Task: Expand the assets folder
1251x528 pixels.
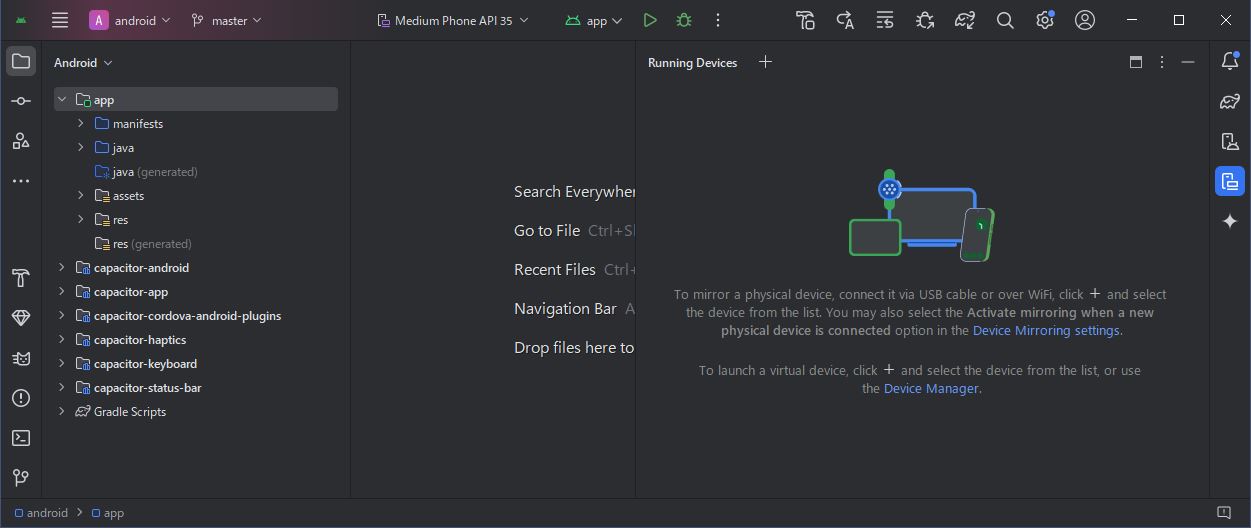Action: click(81, 195)
